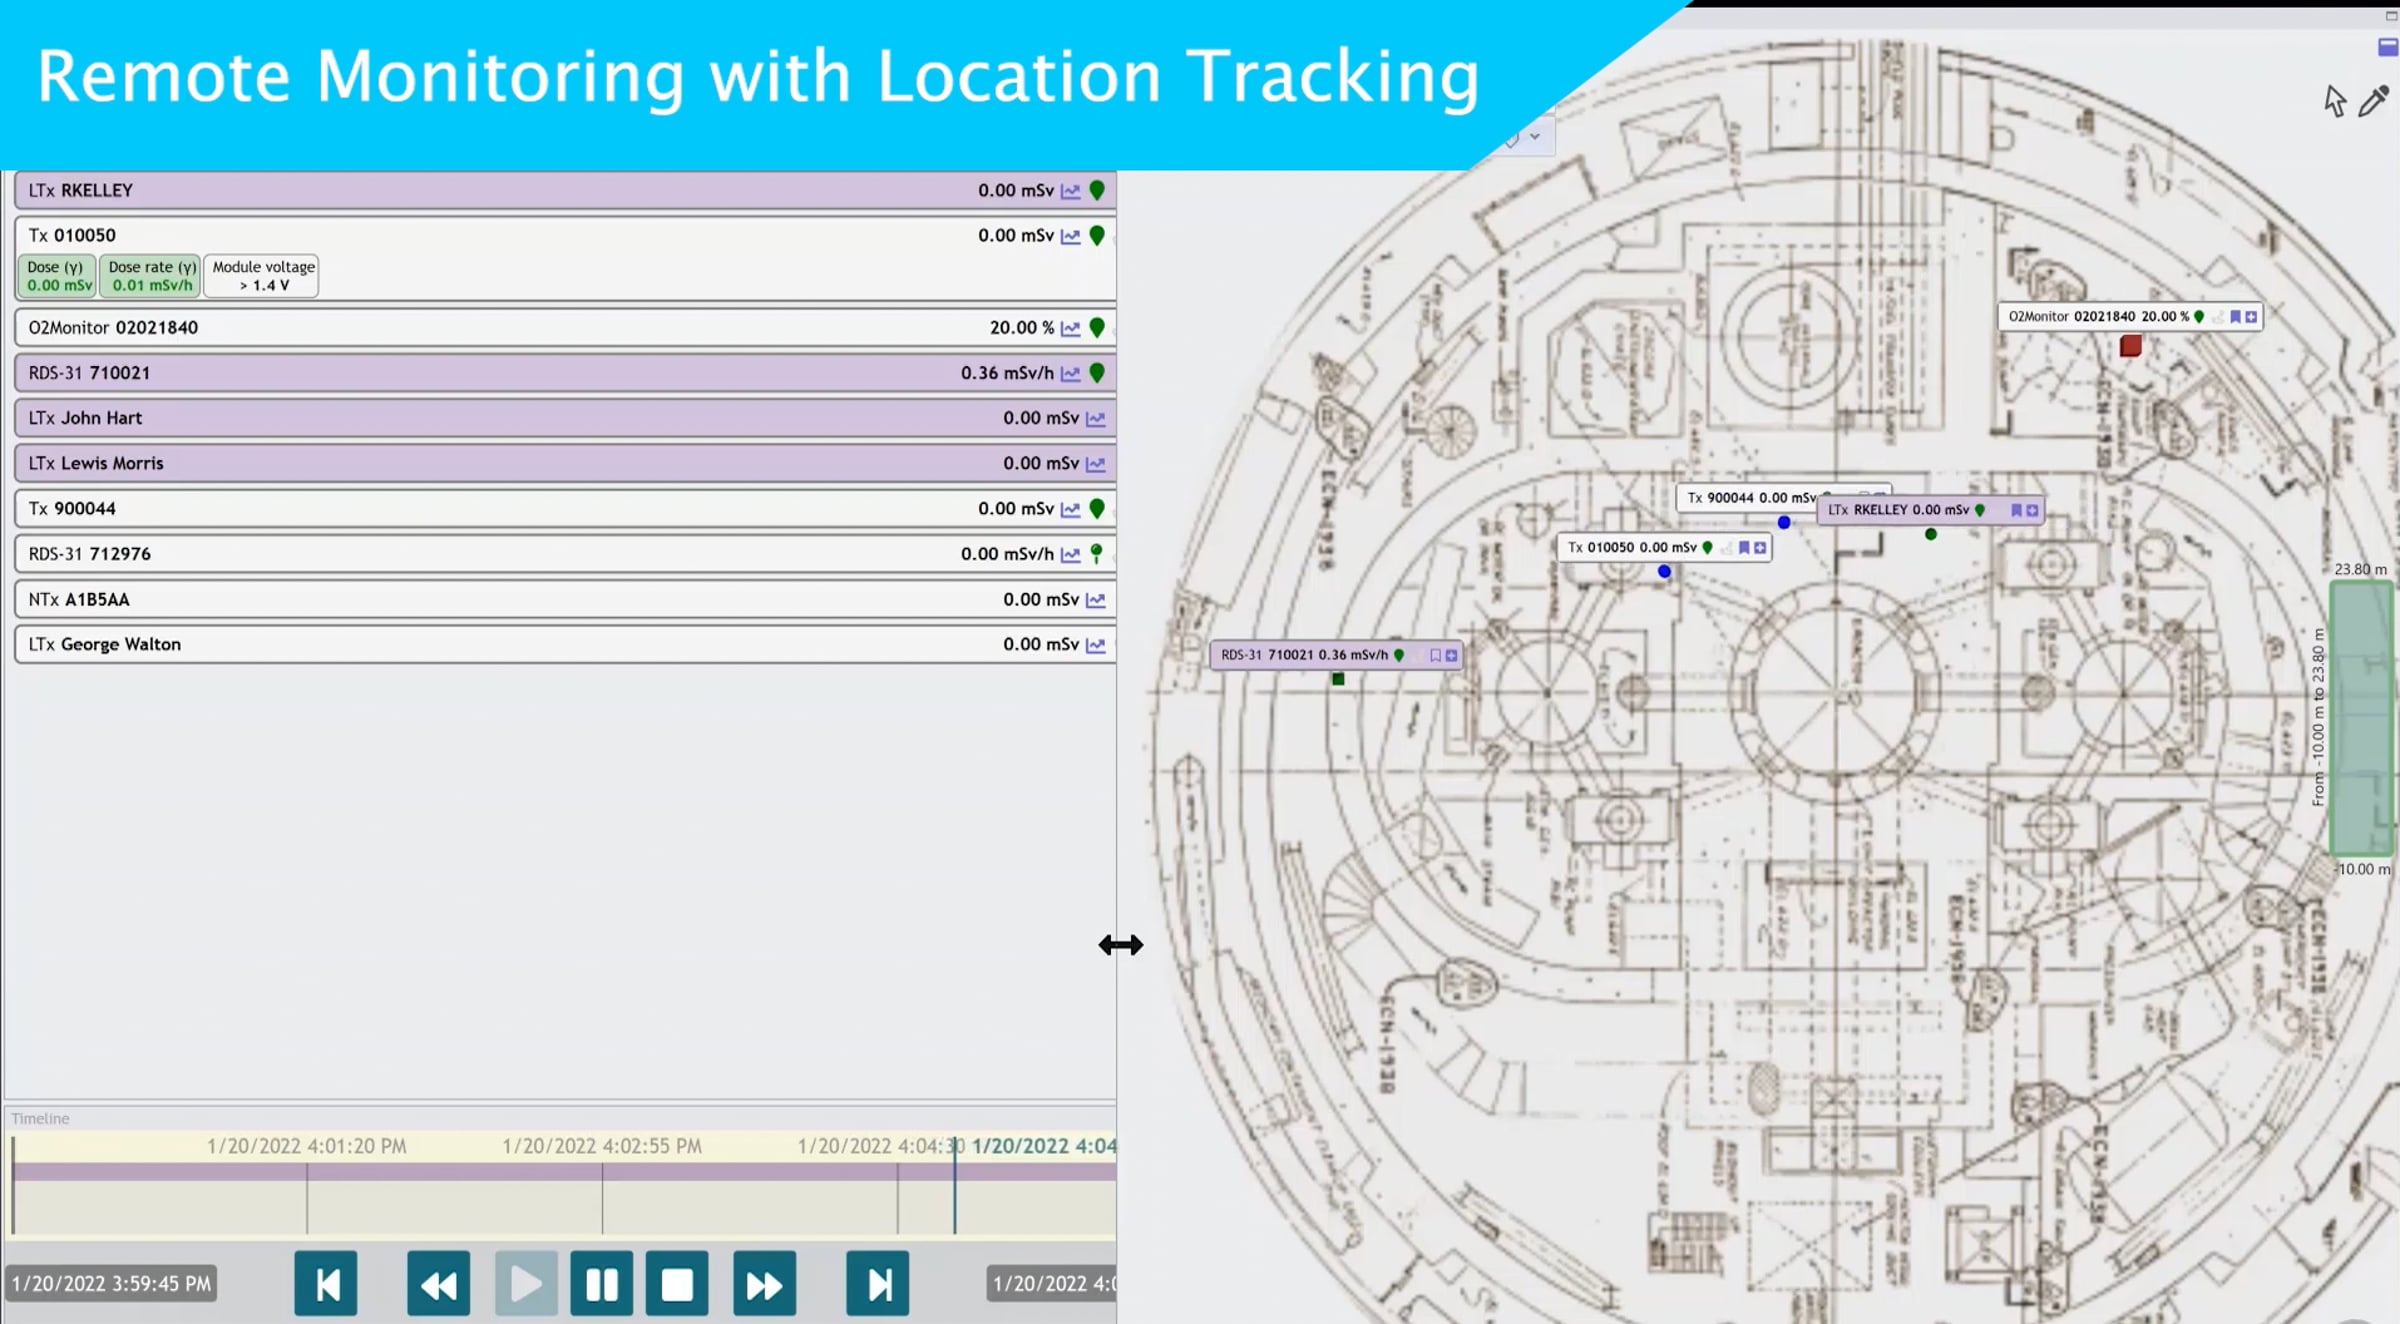2400x1324 pixels.
Task: Show location of RDS-31 710021 via pin
Action: pyautogui.click(x=1097, y=373)
